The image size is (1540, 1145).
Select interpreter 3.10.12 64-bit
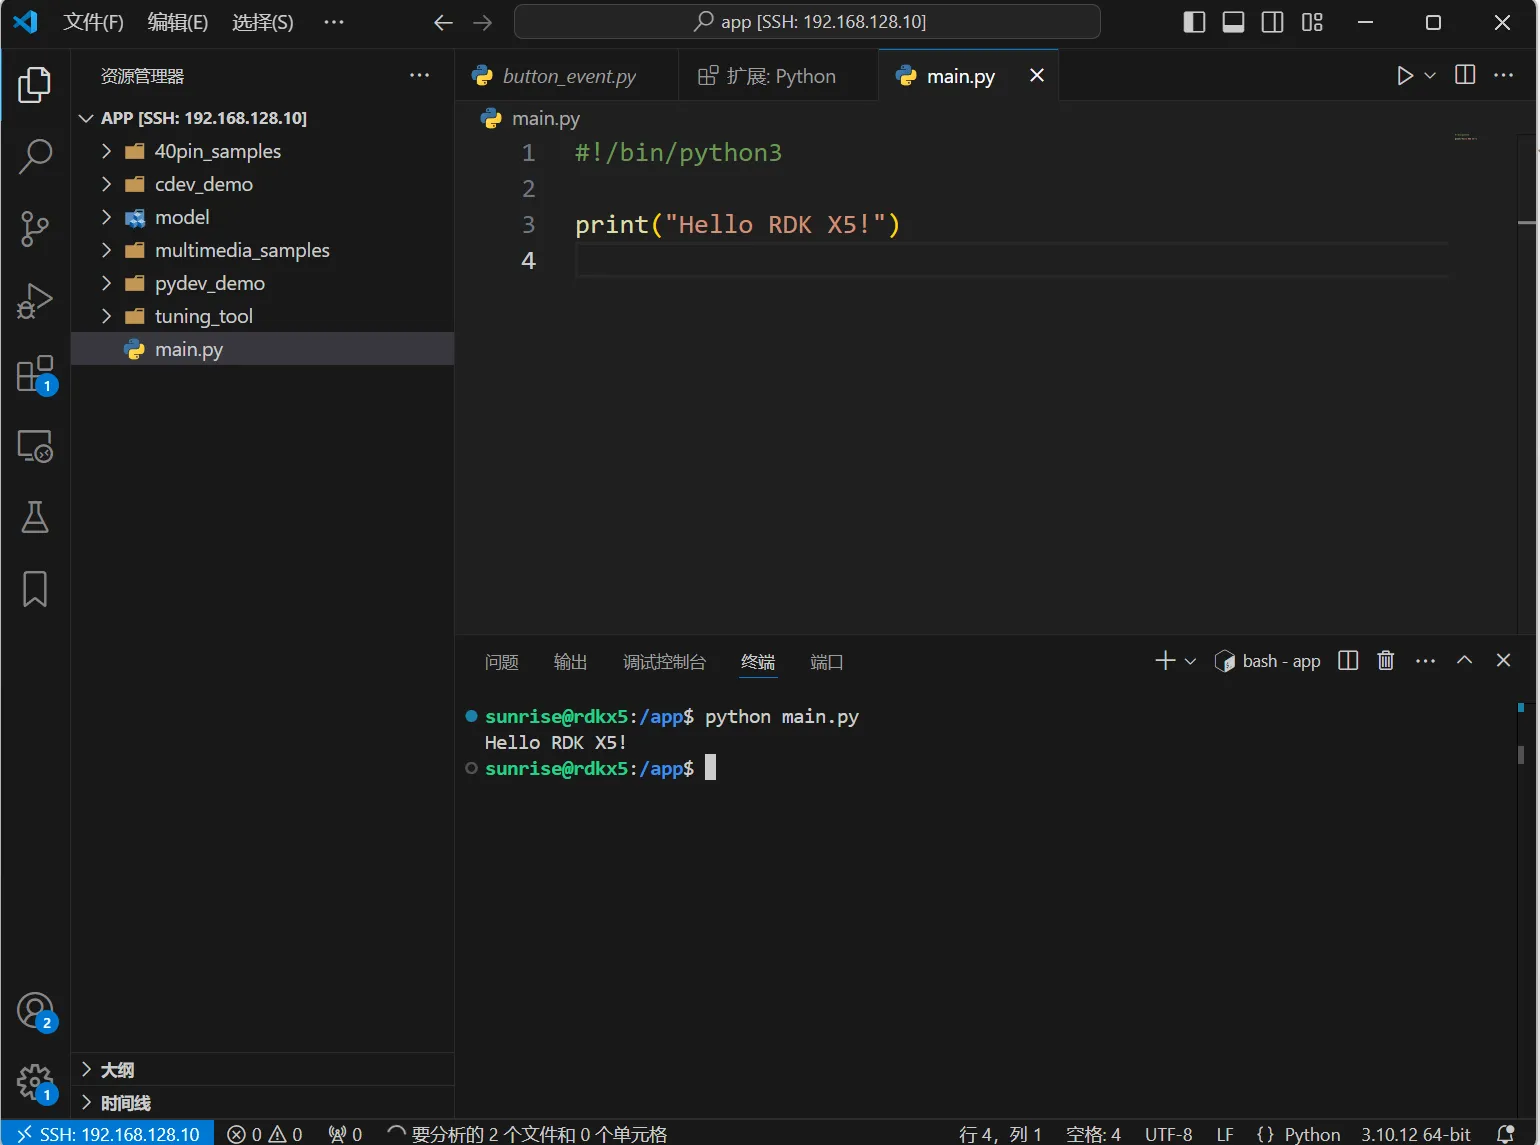coord(1416,1134)
